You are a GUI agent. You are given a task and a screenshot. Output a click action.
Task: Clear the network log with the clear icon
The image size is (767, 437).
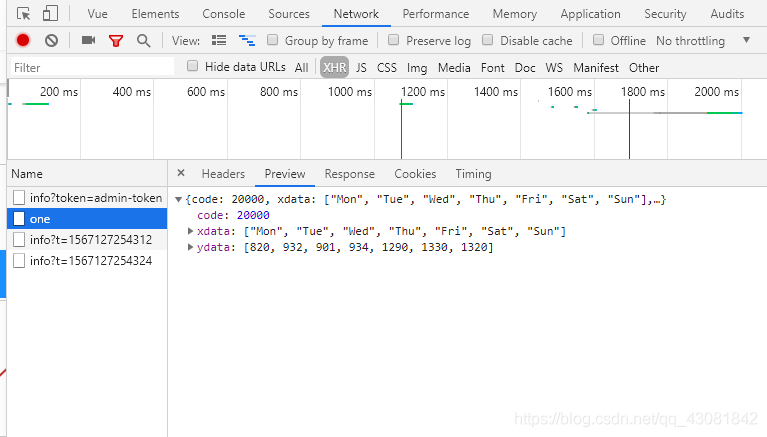pyautogui.click(x=51, y=40)
